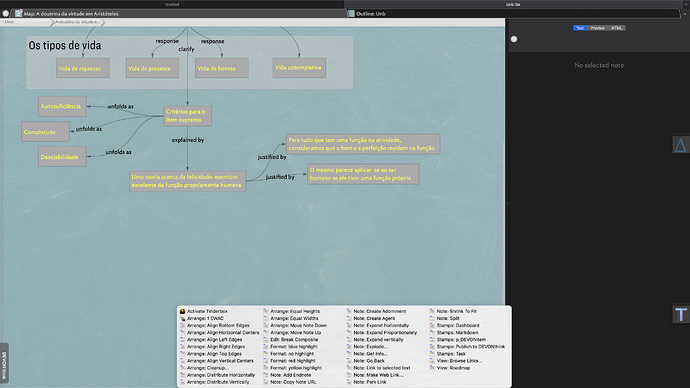
Task: Click the white circle beside Map tab
Action: pyautogui.click(x=6, y=14)
